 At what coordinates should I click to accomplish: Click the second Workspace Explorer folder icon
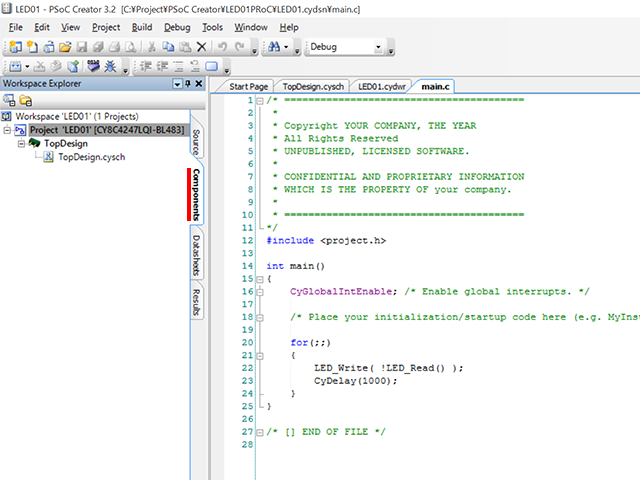(x=26, y=100)
